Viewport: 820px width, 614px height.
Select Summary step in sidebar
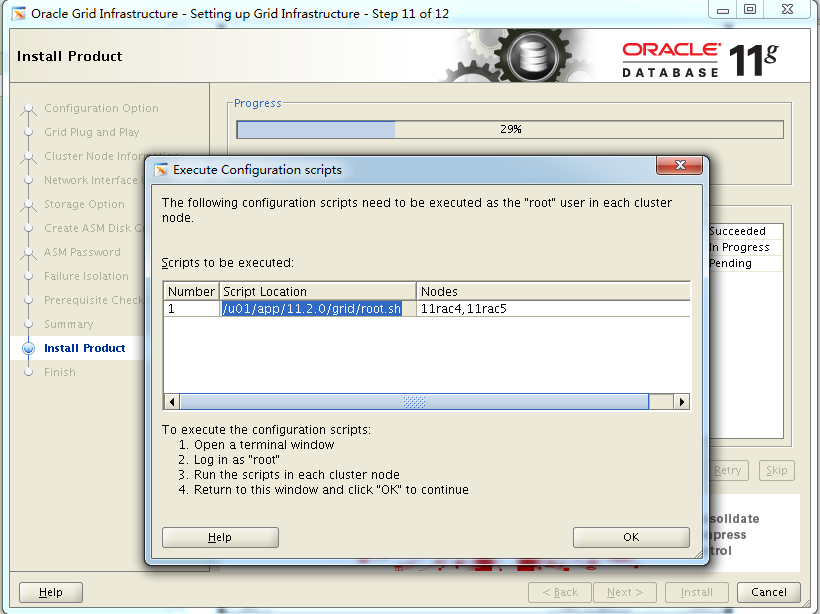[69, 325]
